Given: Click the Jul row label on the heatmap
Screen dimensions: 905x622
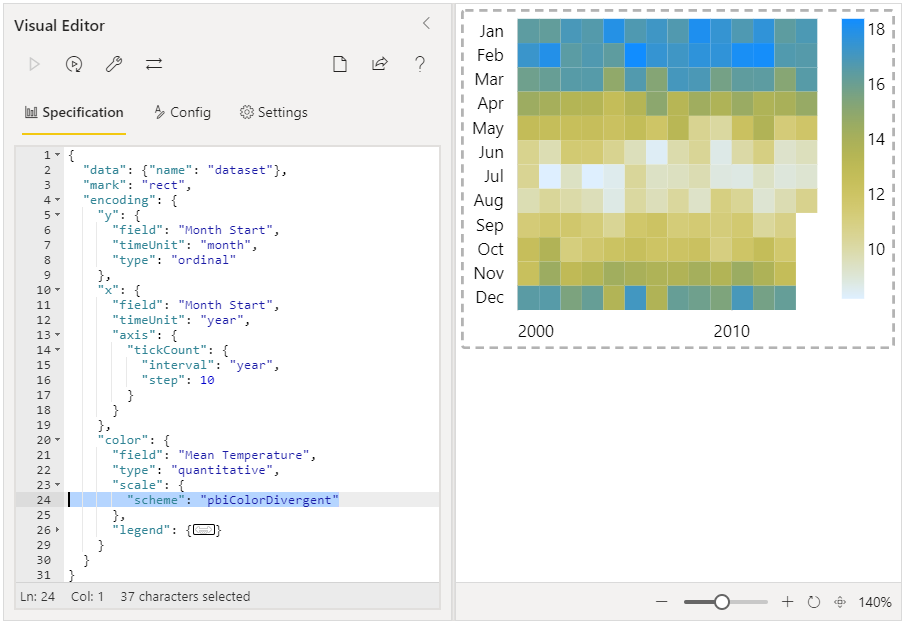Looking at the screenshot, I should [493, 176].
